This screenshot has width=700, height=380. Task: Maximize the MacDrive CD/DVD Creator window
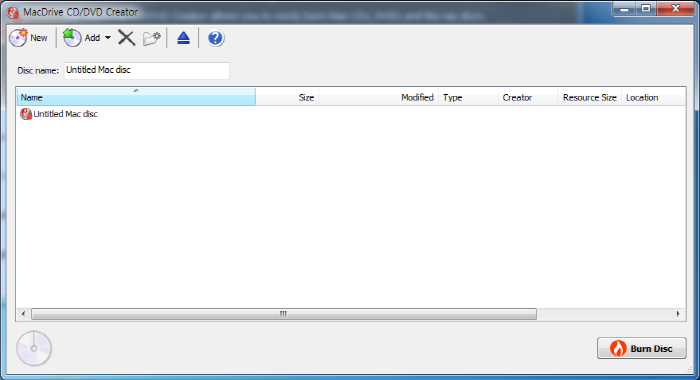646,9
